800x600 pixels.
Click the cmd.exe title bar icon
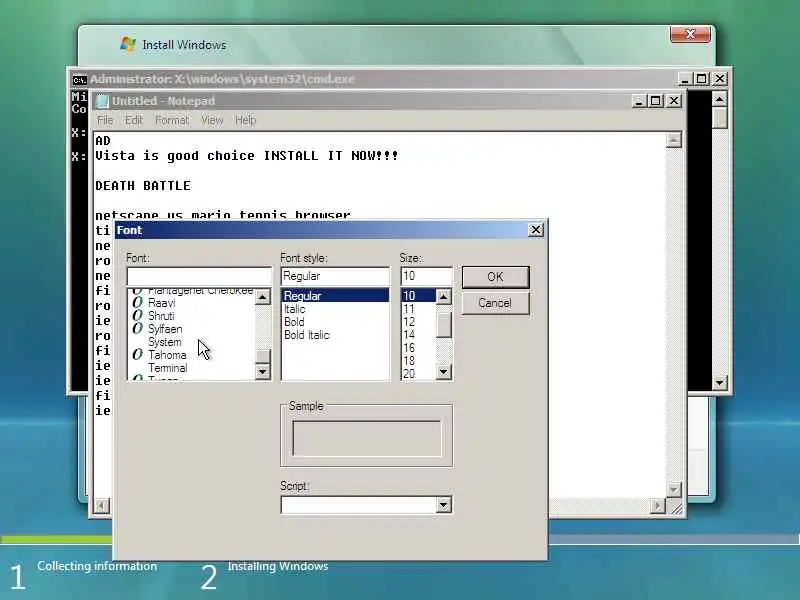pos(80,80)
